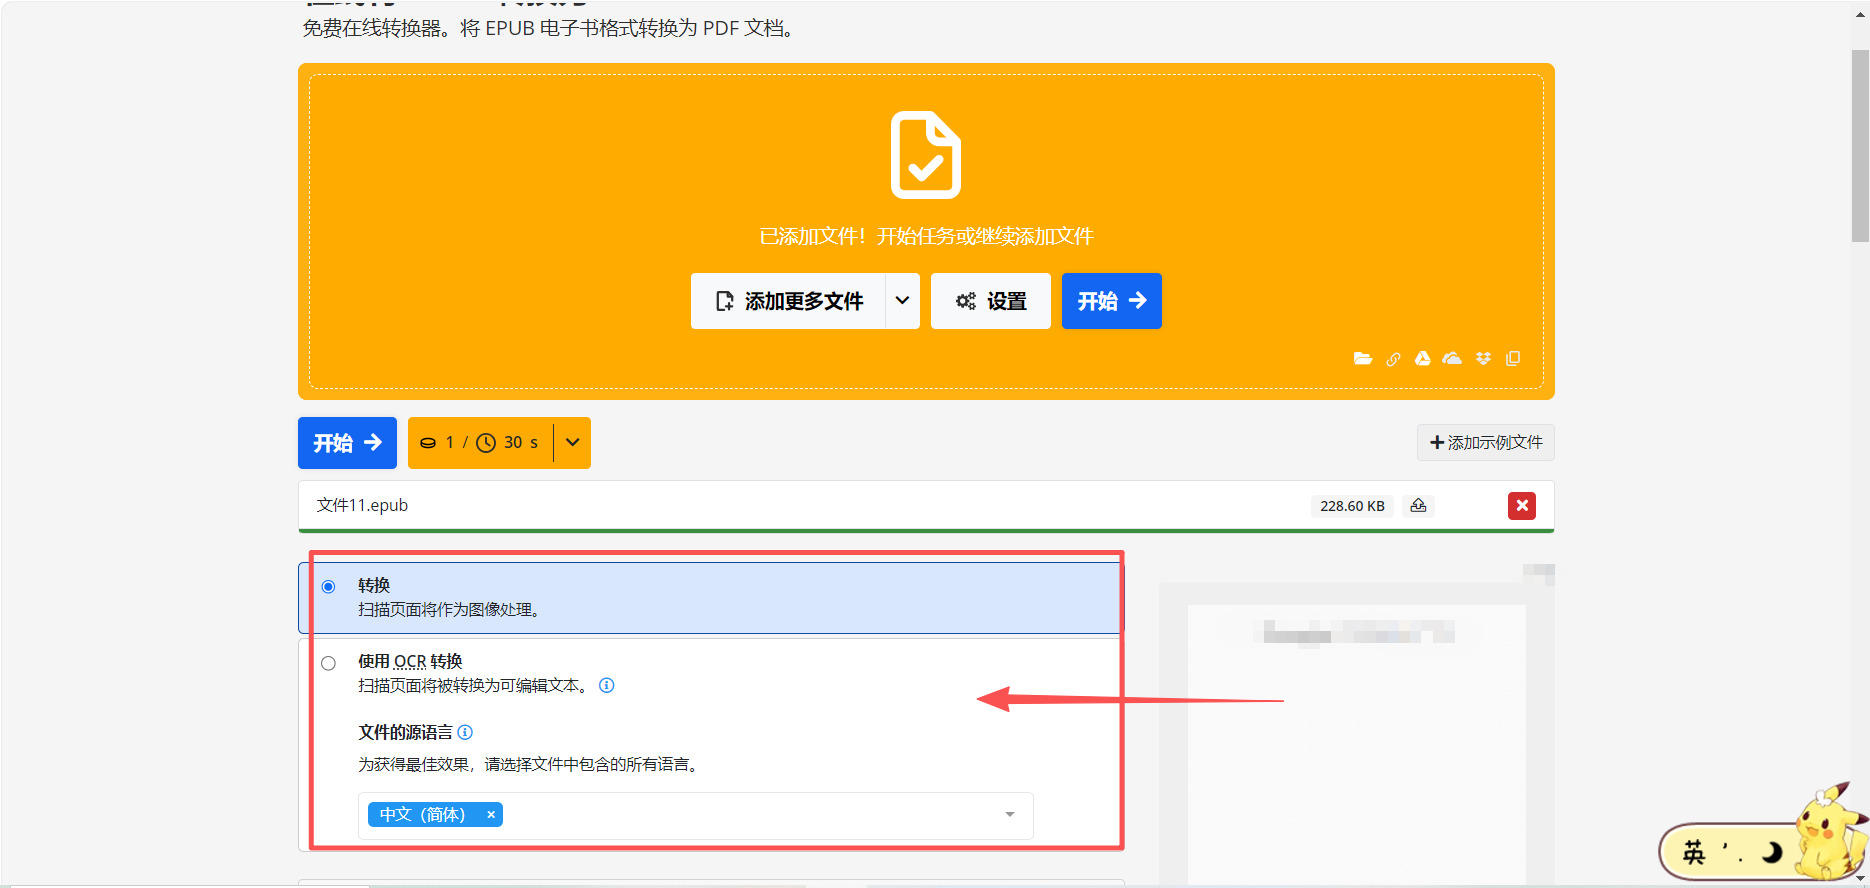Import a file from Google Drive
Viewport: 1870px width, 888px height.
click(x=1422, y=358)
